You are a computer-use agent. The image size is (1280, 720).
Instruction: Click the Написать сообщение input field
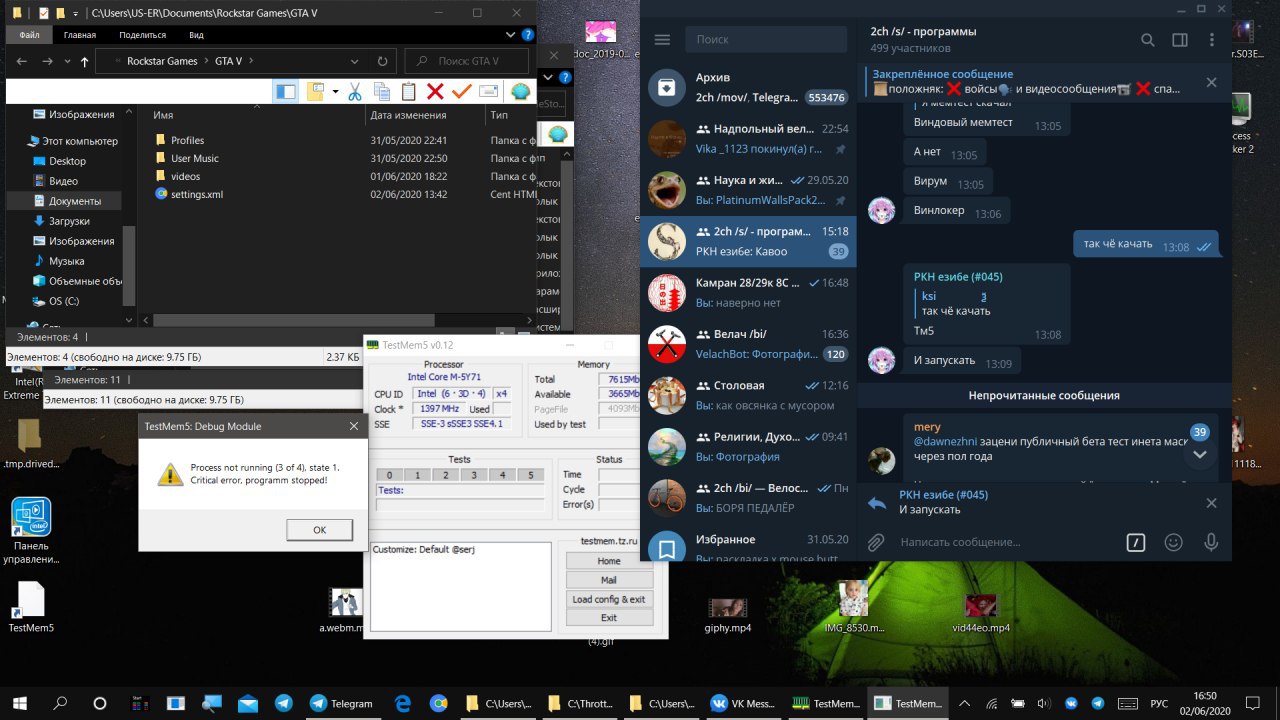1003,542
